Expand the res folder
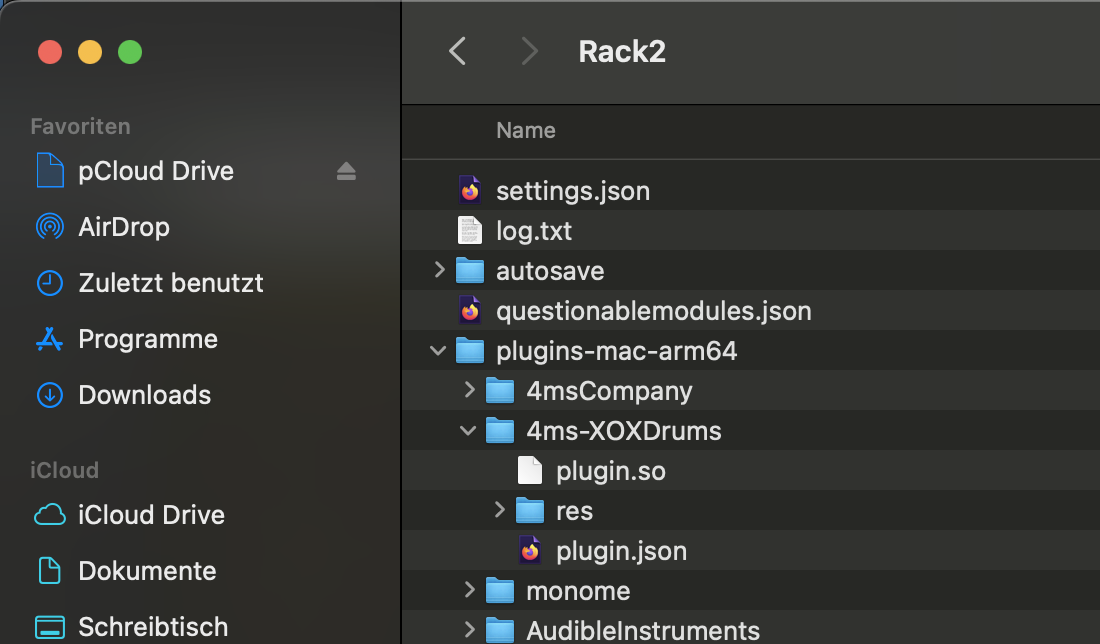 (x=499, y=510)
